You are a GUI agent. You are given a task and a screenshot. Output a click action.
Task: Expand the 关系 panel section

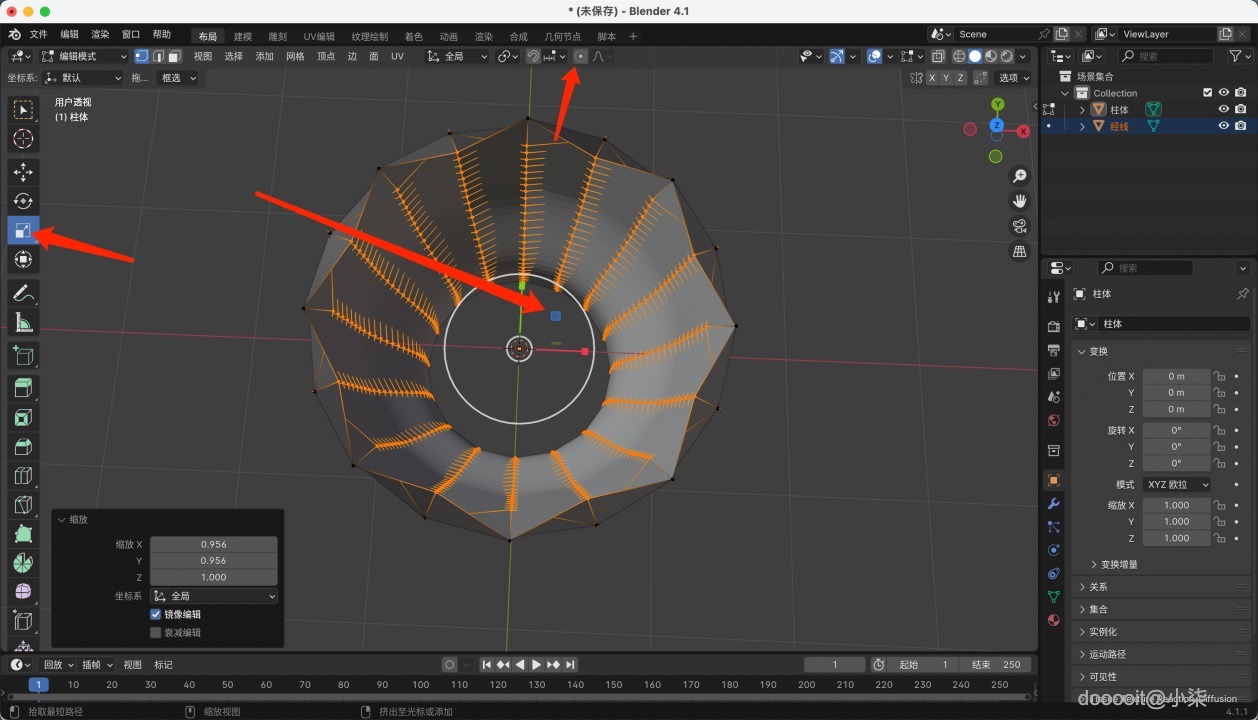coord(1098,587)
